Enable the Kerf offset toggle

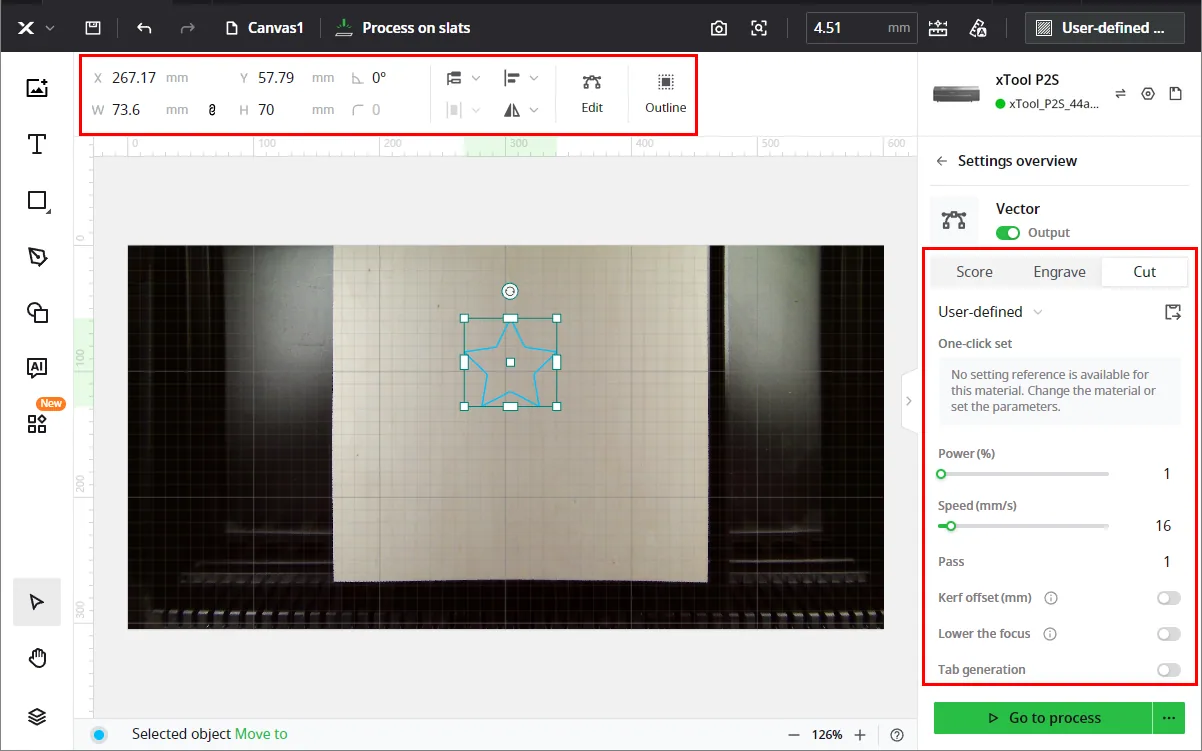[1168, 598]
